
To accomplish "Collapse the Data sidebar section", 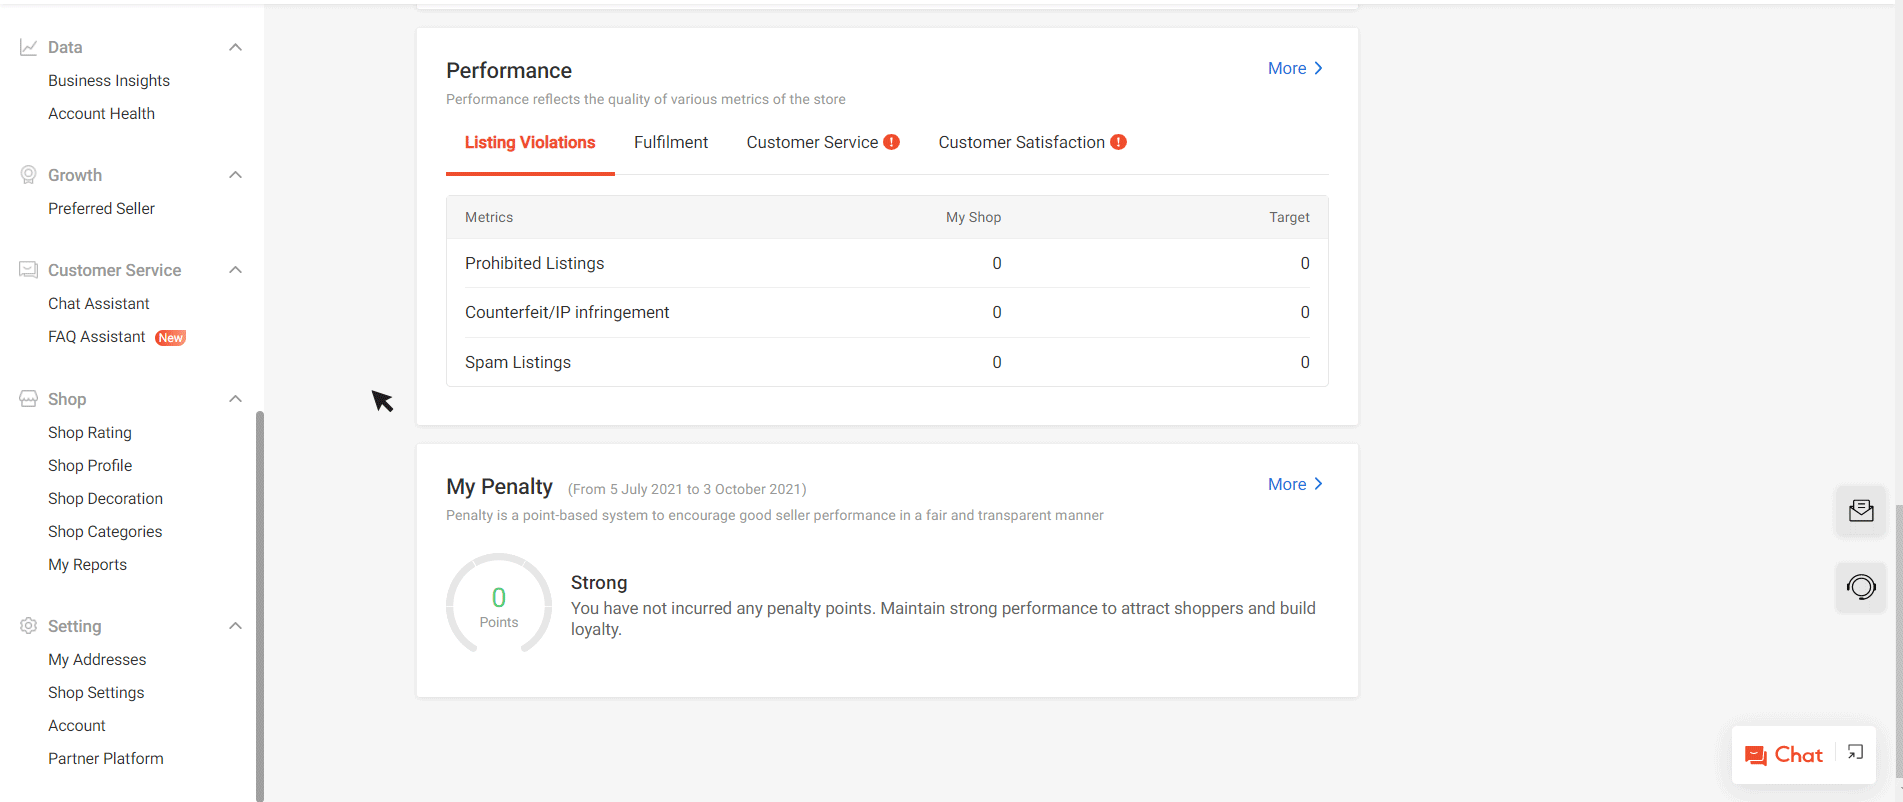I will click(235, 47).
